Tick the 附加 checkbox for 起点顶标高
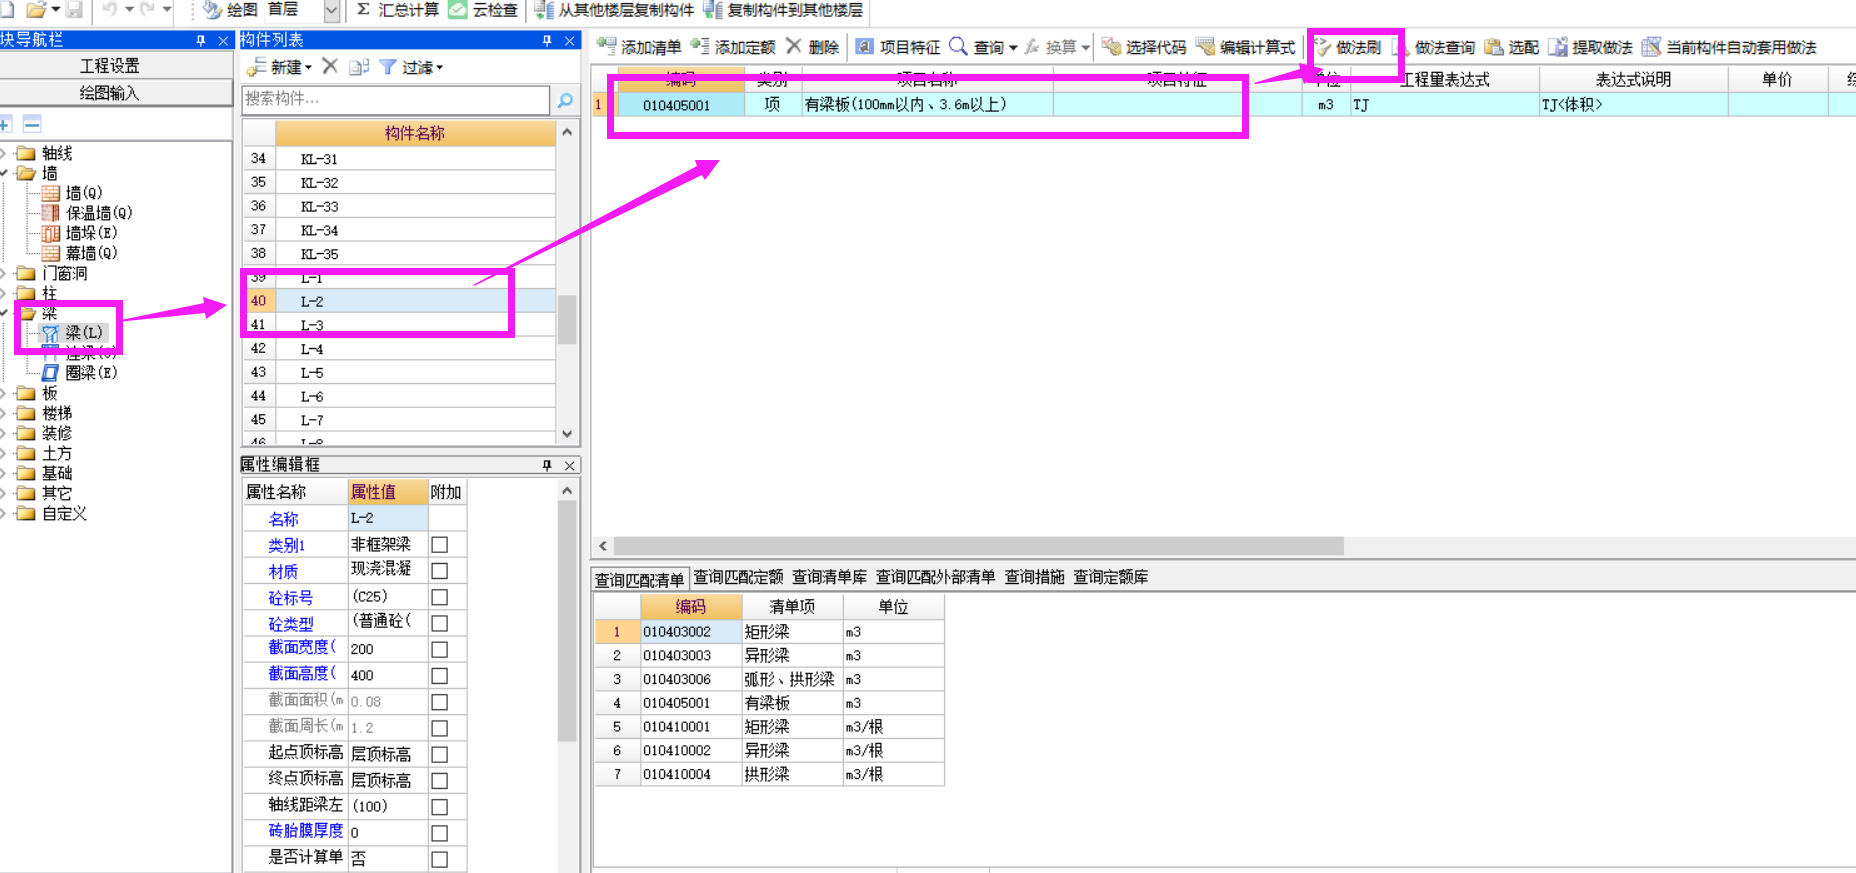This screenshot has height=873, width=1856. [439, 755]
